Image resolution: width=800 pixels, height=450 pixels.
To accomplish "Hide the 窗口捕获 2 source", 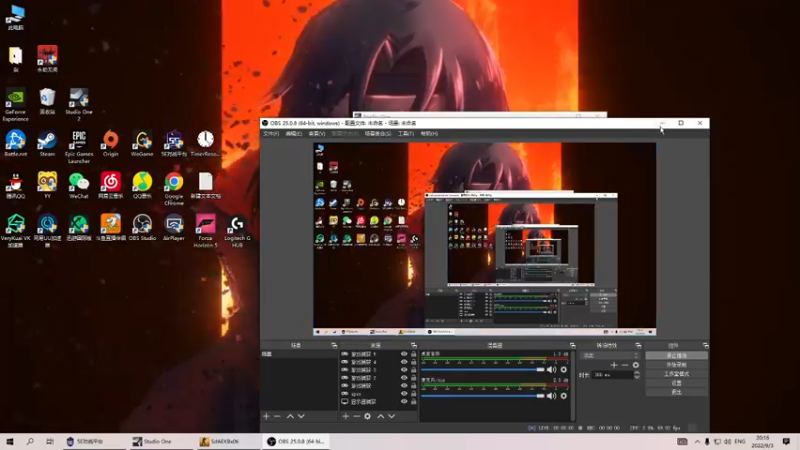I will [404, 378].
